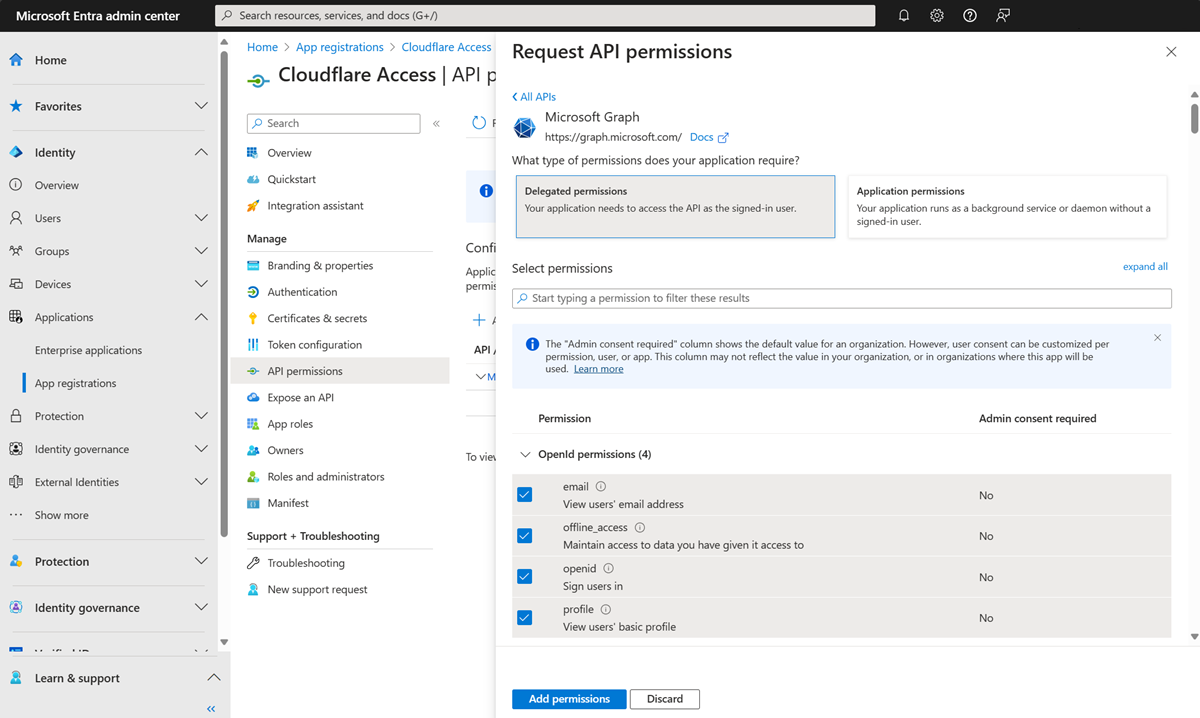This screenshot has width=1200, height=718.
Task: Click the Users person icon
Action: pos(16,218)
